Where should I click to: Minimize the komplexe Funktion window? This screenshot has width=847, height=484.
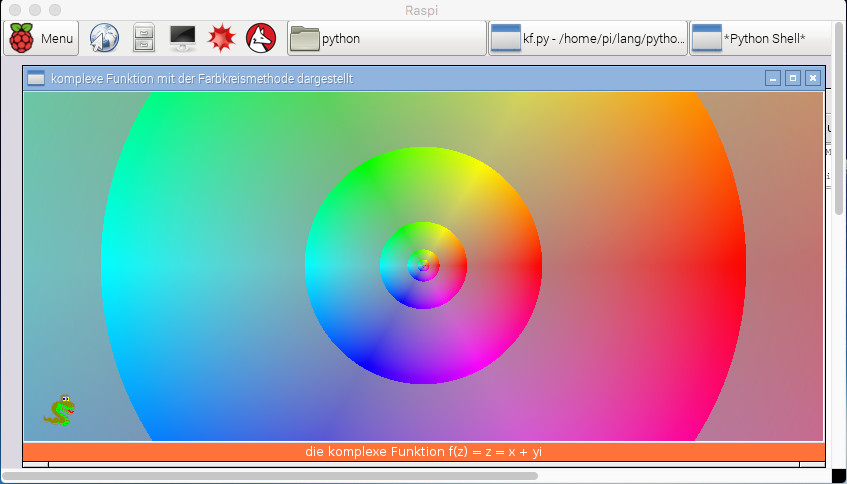(x=772, y=78)
